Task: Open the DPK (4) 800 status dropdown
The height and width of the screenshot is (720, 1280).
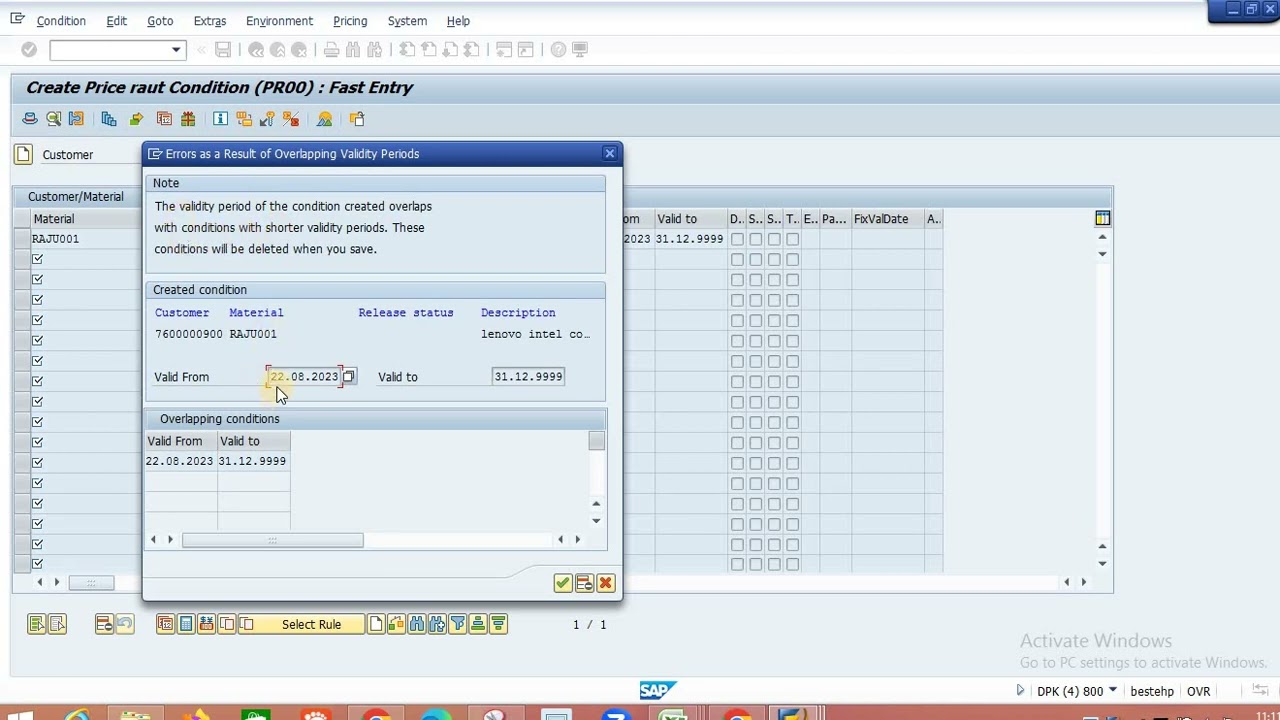Action: tap(1112, 691)
